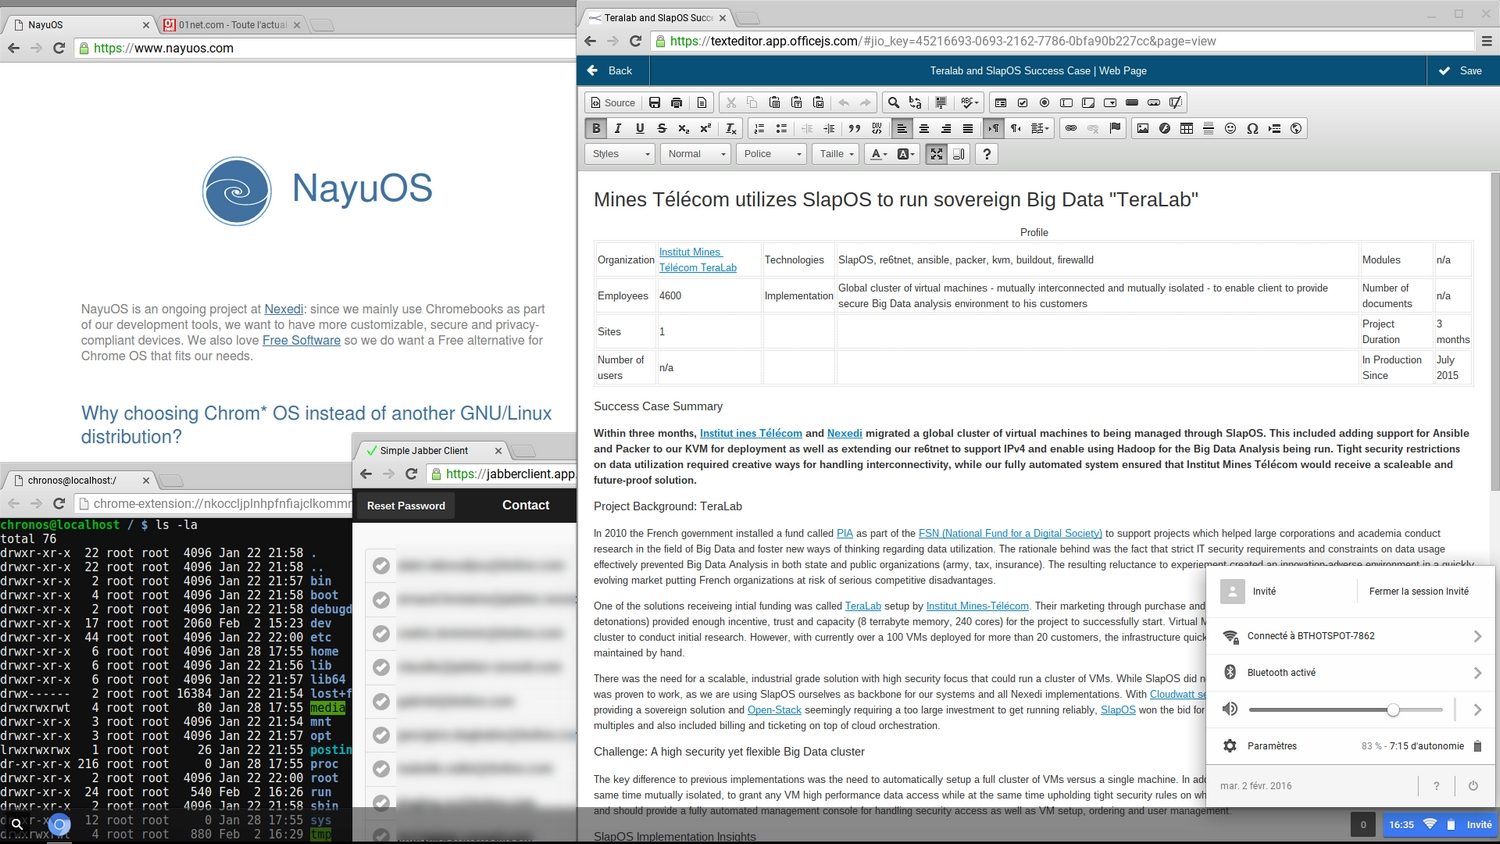
Task: Click Remove Format icon
Action: 731,129
